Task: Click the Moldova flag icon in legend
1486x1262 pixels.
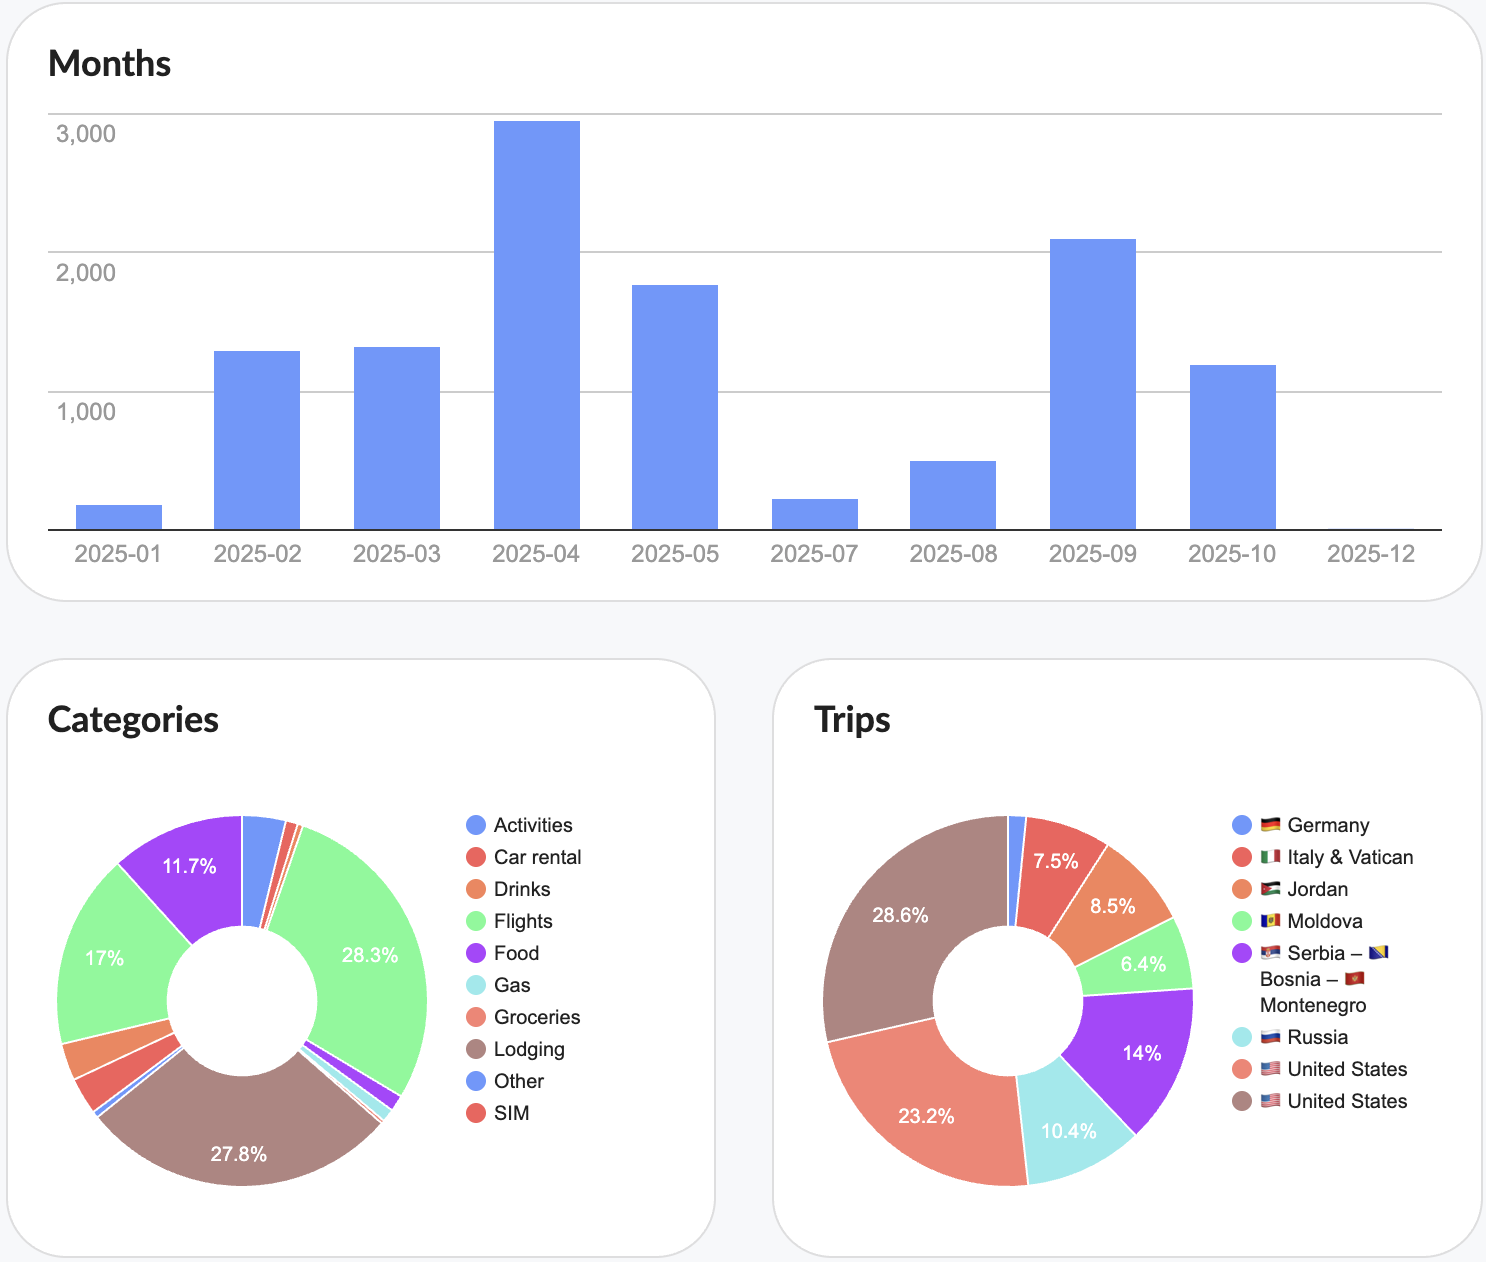Action: [x=1270, y=921]
